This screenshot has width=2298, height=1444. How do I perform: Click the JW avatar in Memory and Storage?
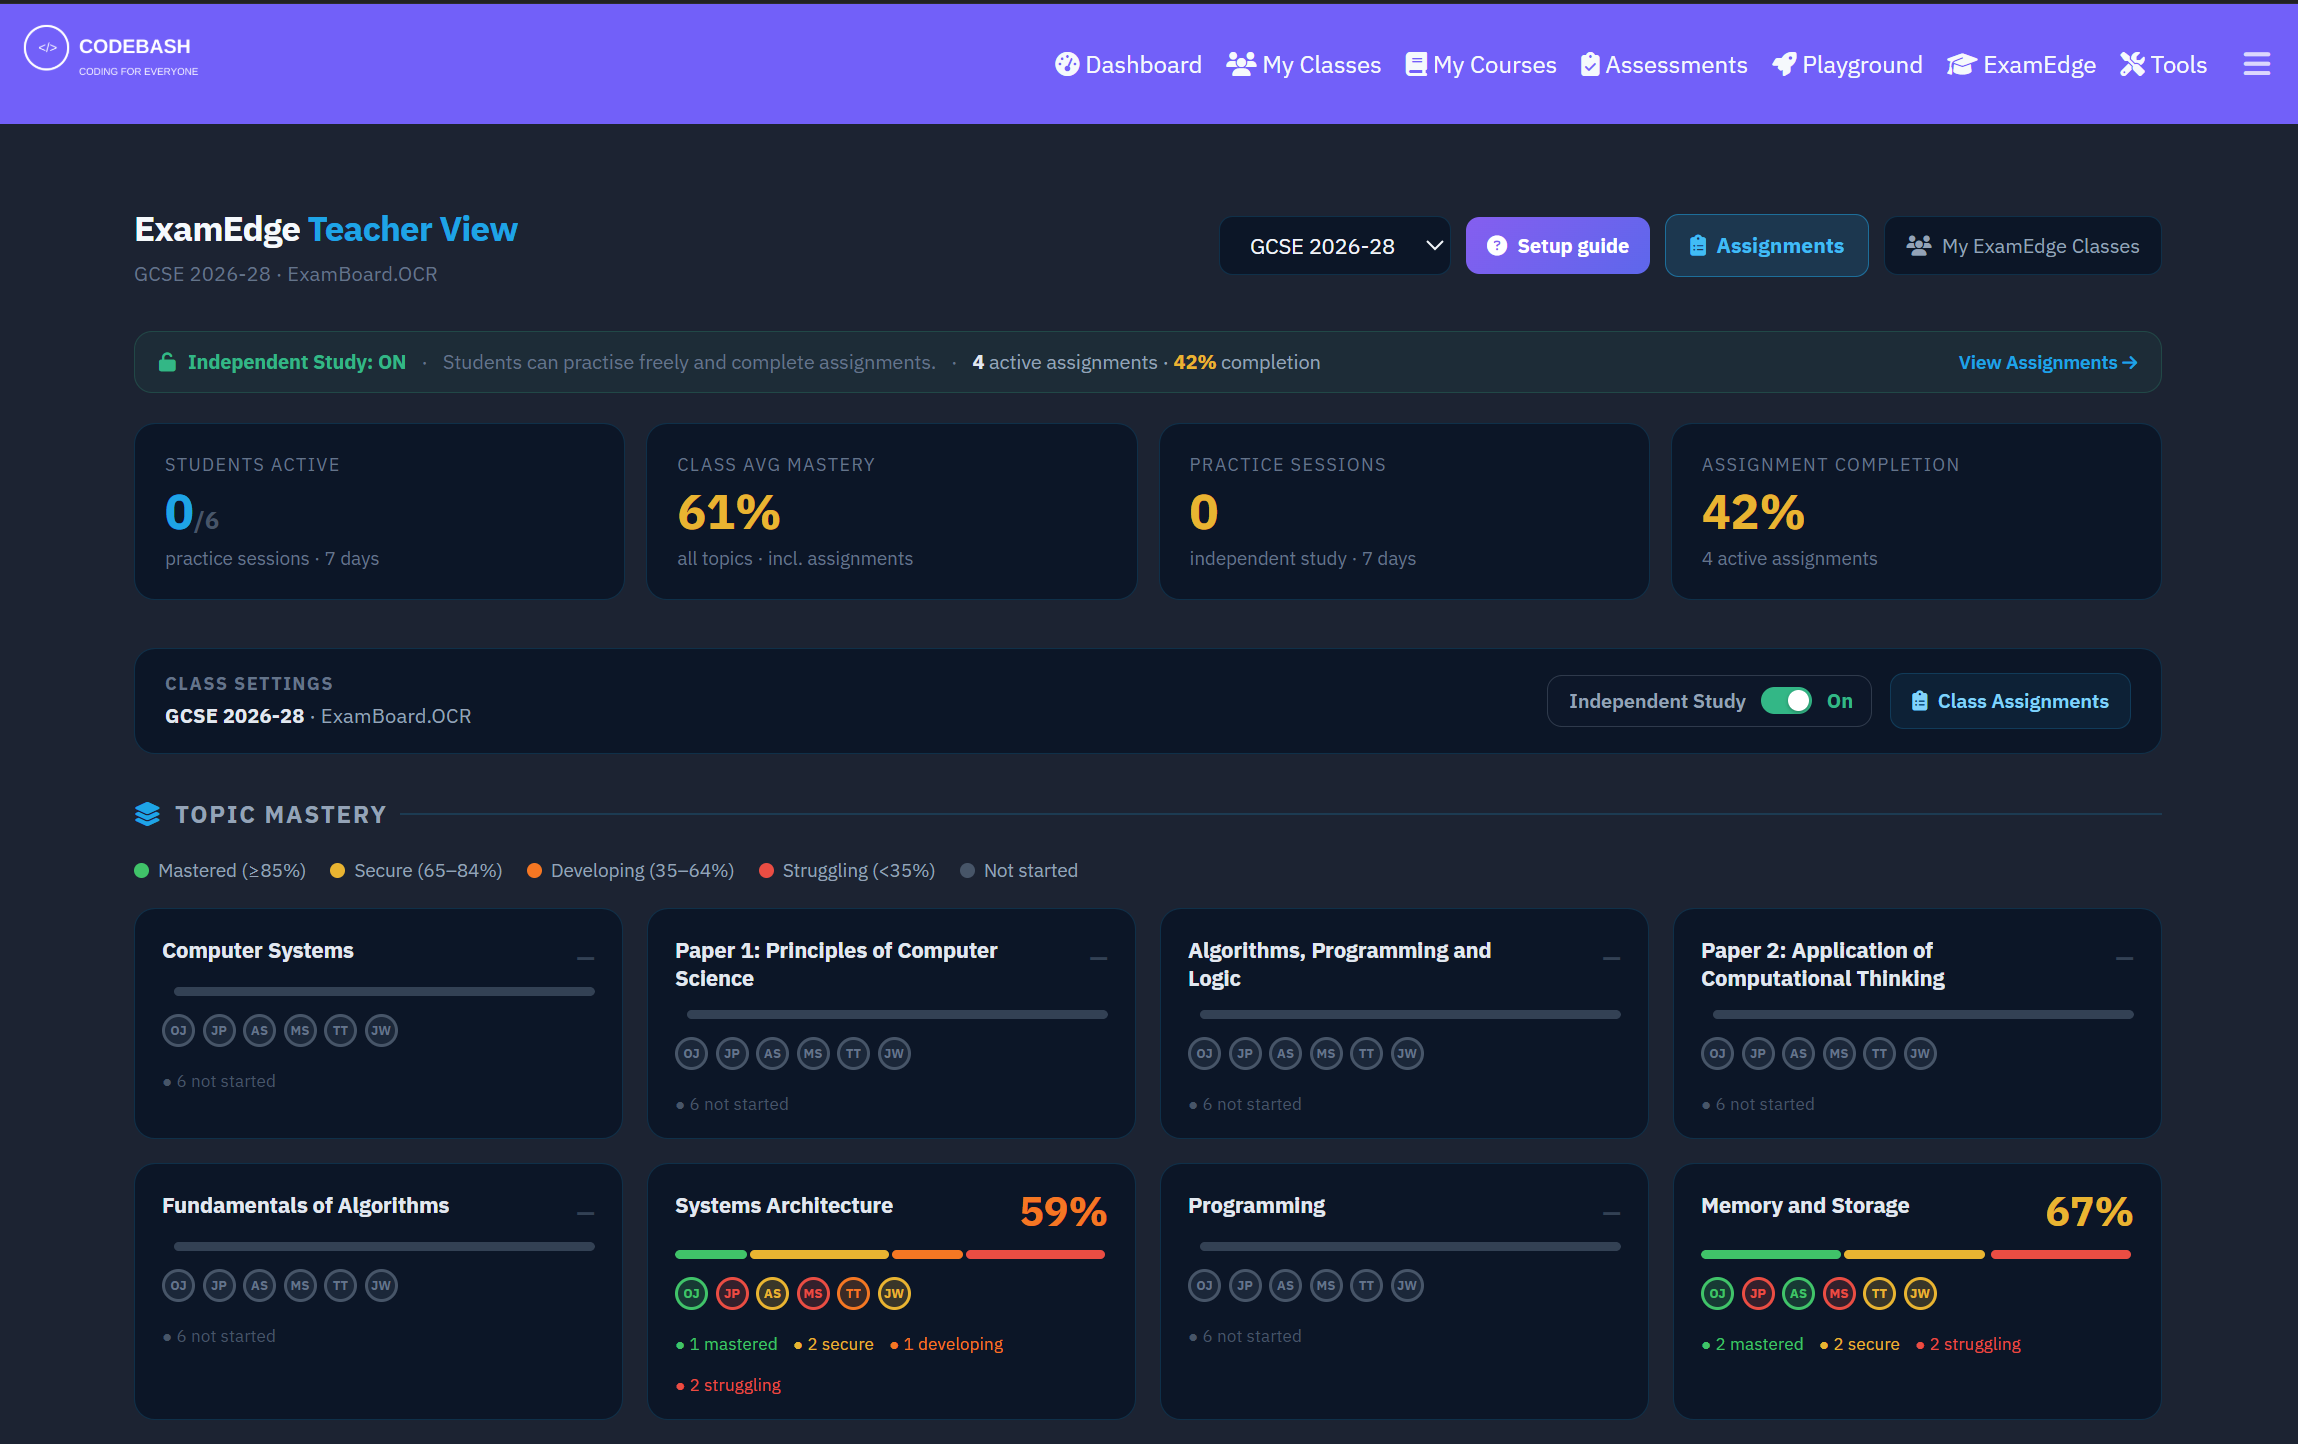[1920, 1293]
